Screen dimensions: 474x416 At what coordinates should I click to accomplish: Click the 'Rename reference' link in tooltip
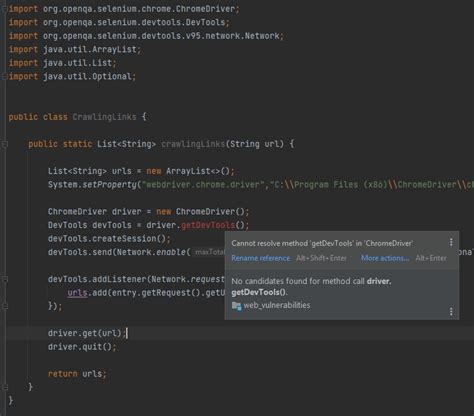click(x=261, y=258)
